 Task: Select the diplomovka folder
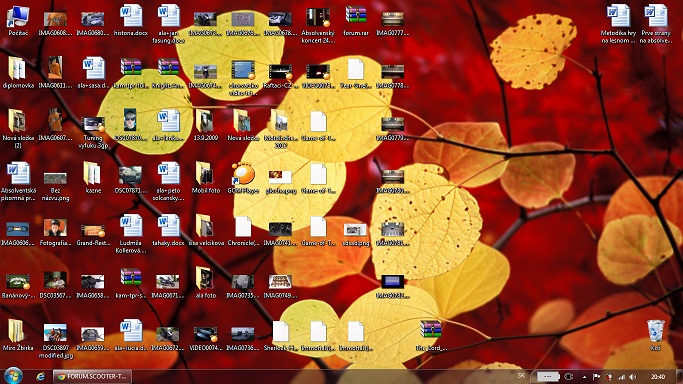(18, 73)
